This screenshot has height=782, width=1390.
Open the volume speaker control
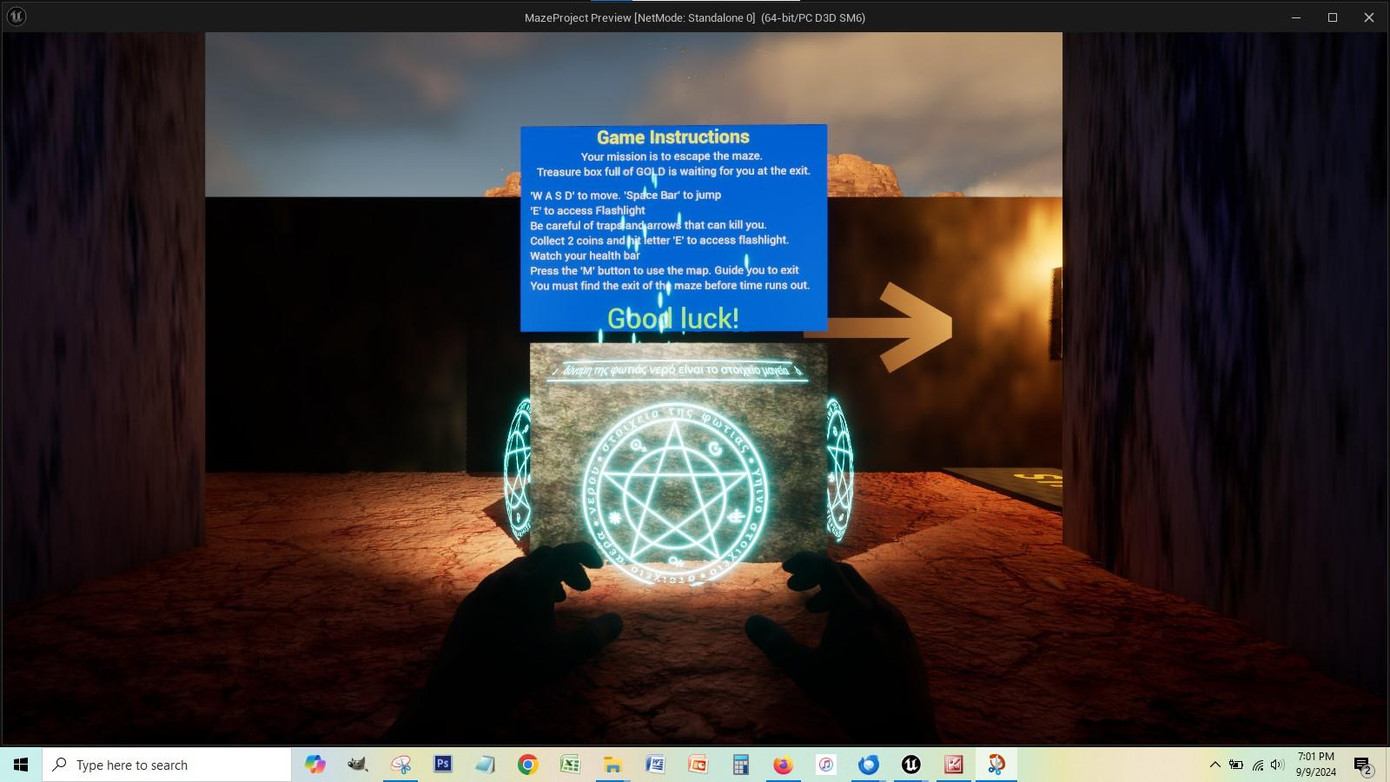(1277, 765)
